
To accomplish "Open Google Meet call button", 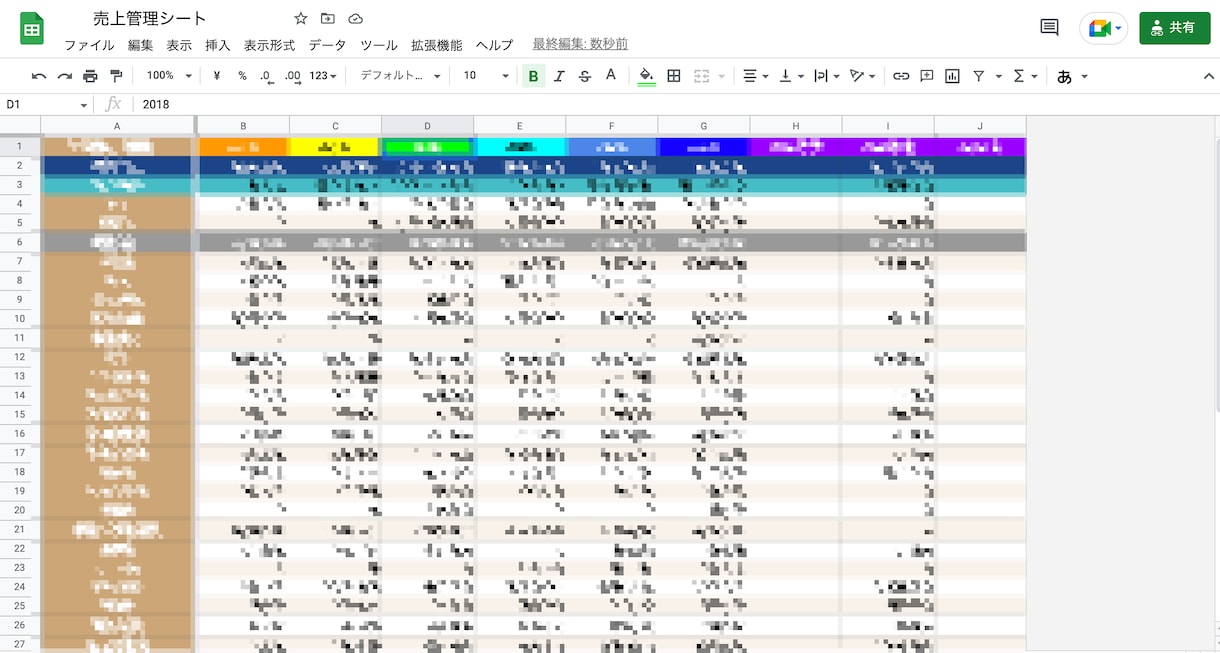I will pyautogui.click(x=1104, y=28).
